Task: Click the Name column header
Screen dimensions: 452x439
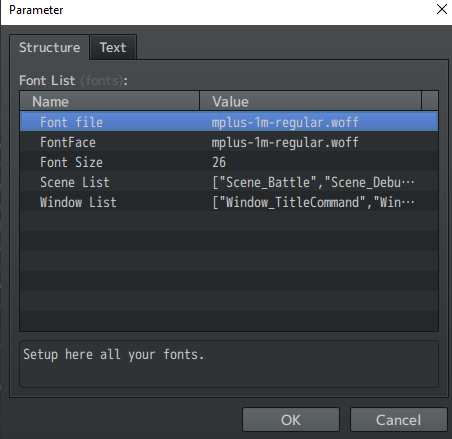Action: pyautogui.click(x=110, y=101)
